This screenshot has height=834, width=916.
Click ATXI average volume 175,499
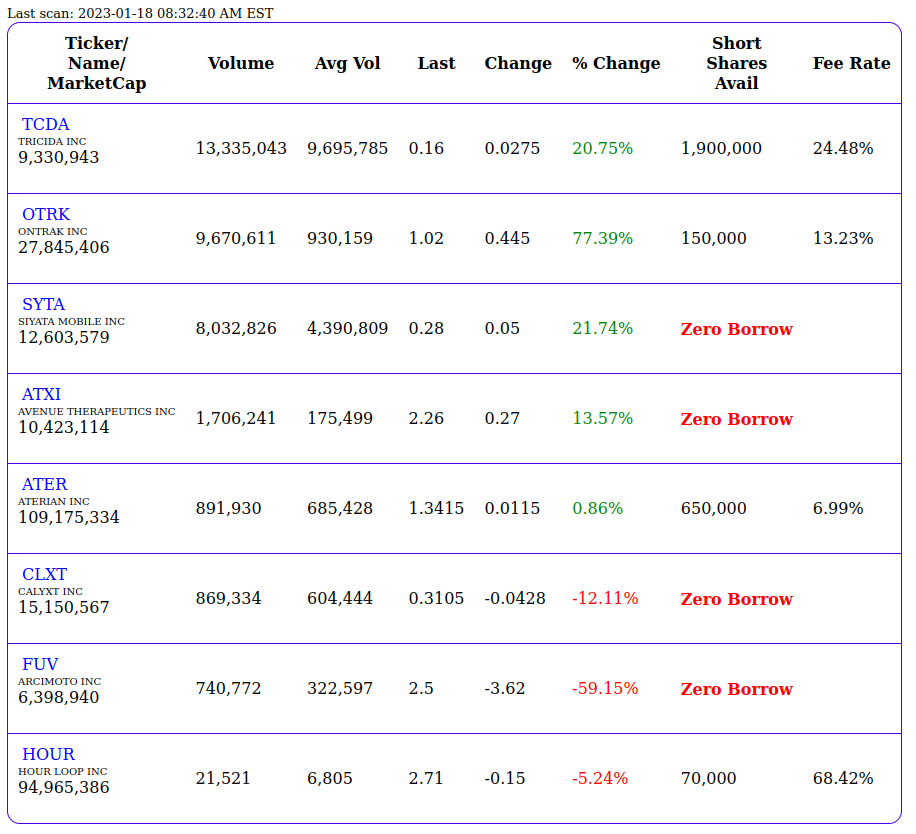click(340, 418)
